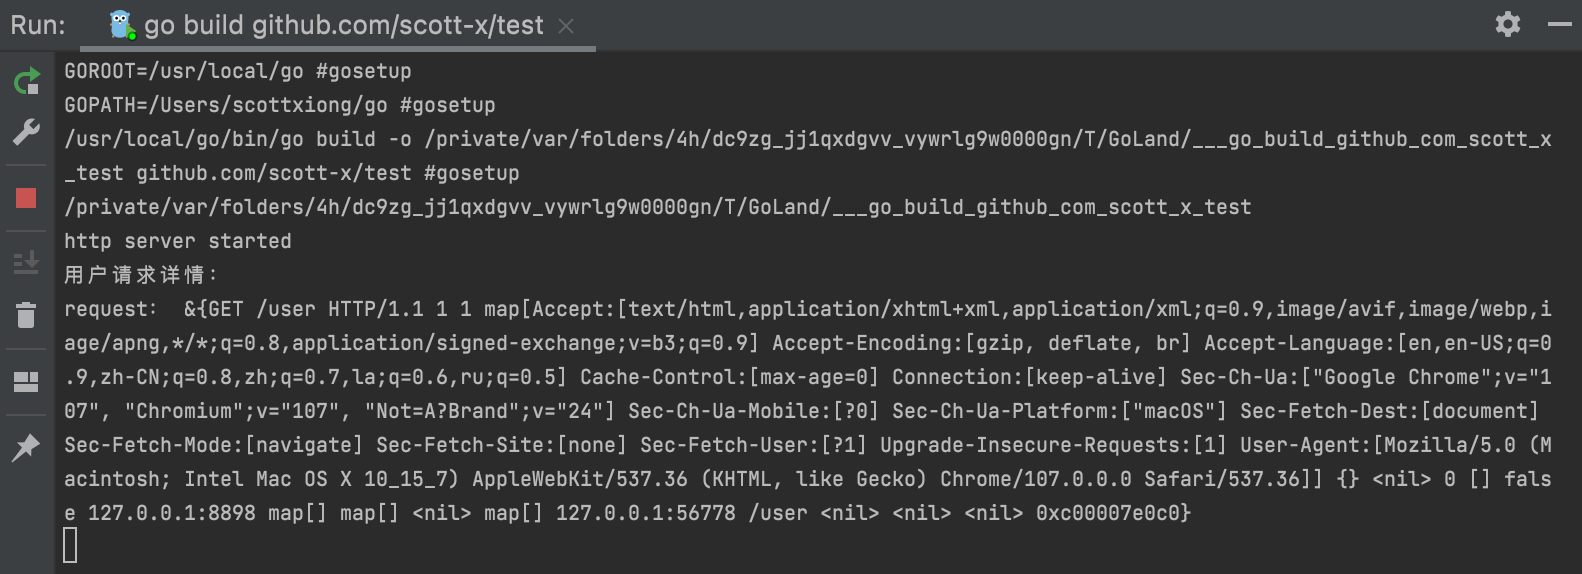
Task: Stop the running process
Action: (27, 198)
